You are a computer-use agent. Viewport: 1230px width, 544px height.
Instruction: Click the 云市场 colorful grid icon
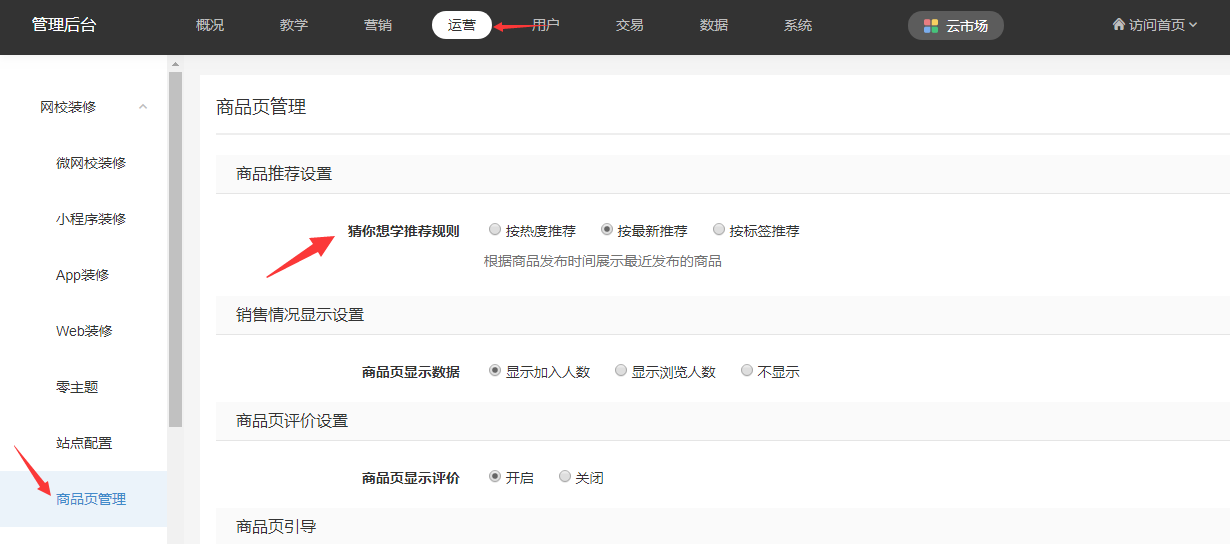(931, 26)
